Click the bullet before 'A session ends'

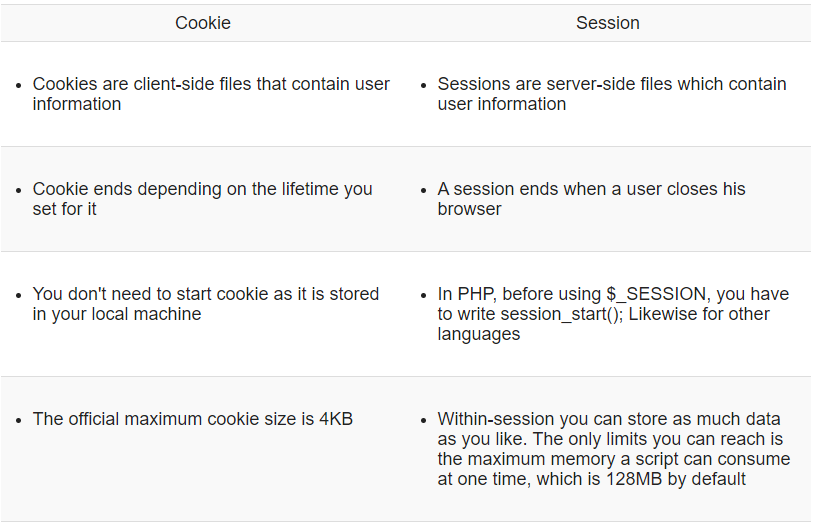tap(425, 190)
